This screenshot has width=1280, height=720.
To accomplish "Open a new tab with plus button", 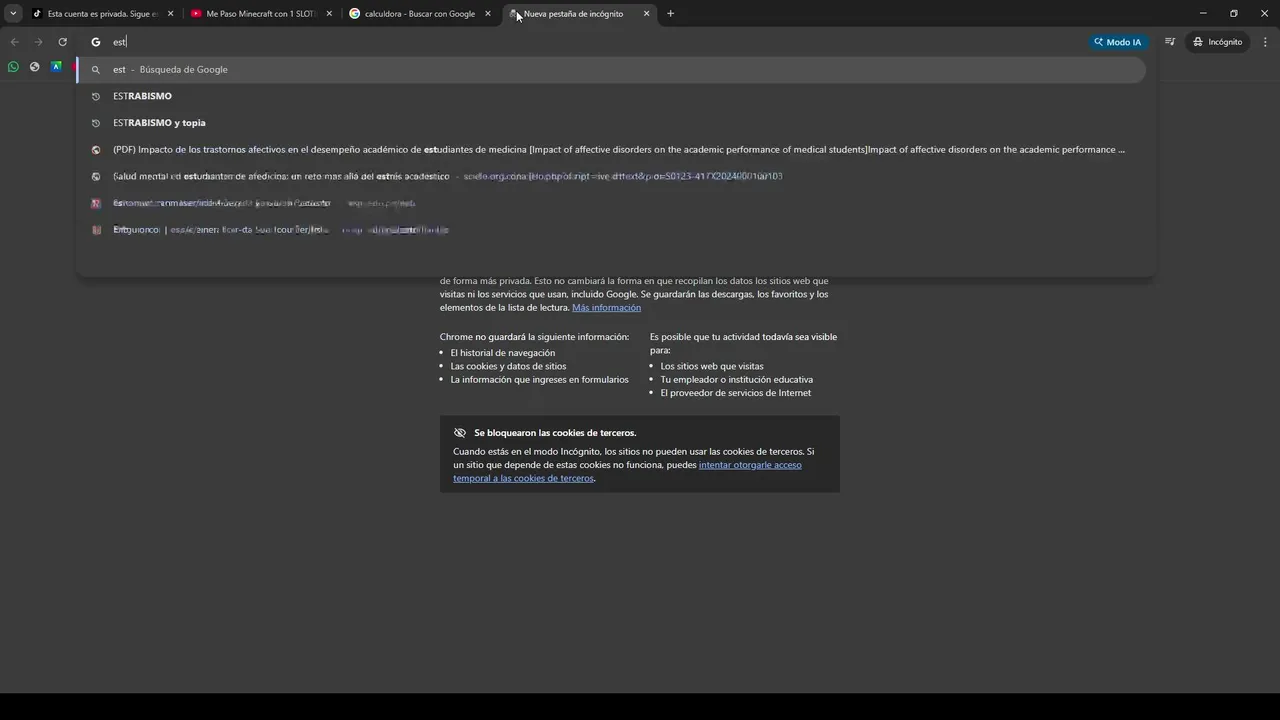I will tap(670, 14).
